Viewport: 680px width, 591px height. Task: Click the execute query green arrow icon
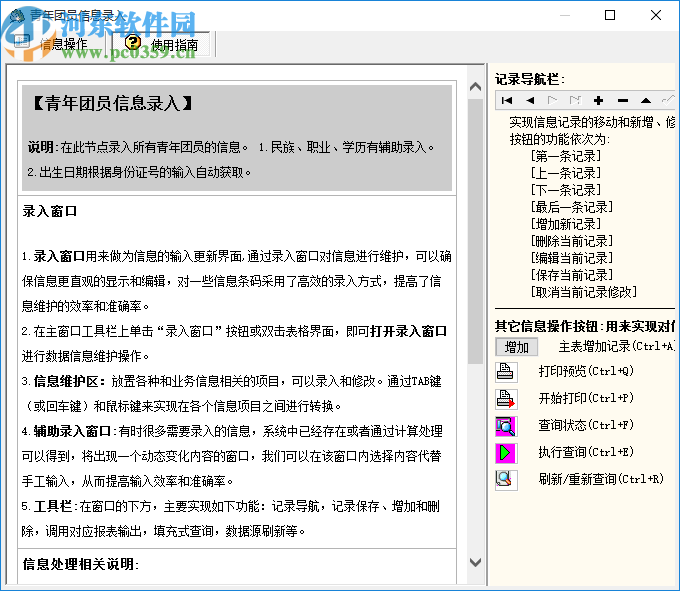pos(506,453)
